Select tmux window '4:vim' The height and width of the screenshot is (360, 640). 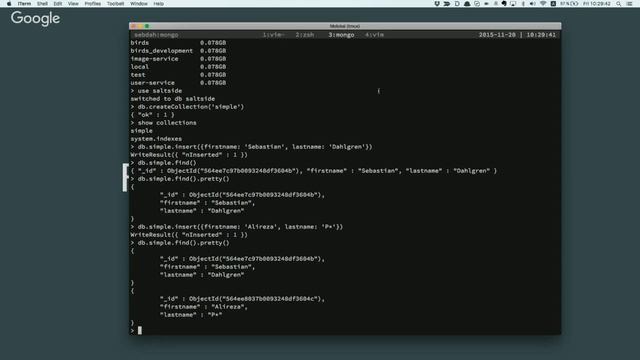point(375,35)
